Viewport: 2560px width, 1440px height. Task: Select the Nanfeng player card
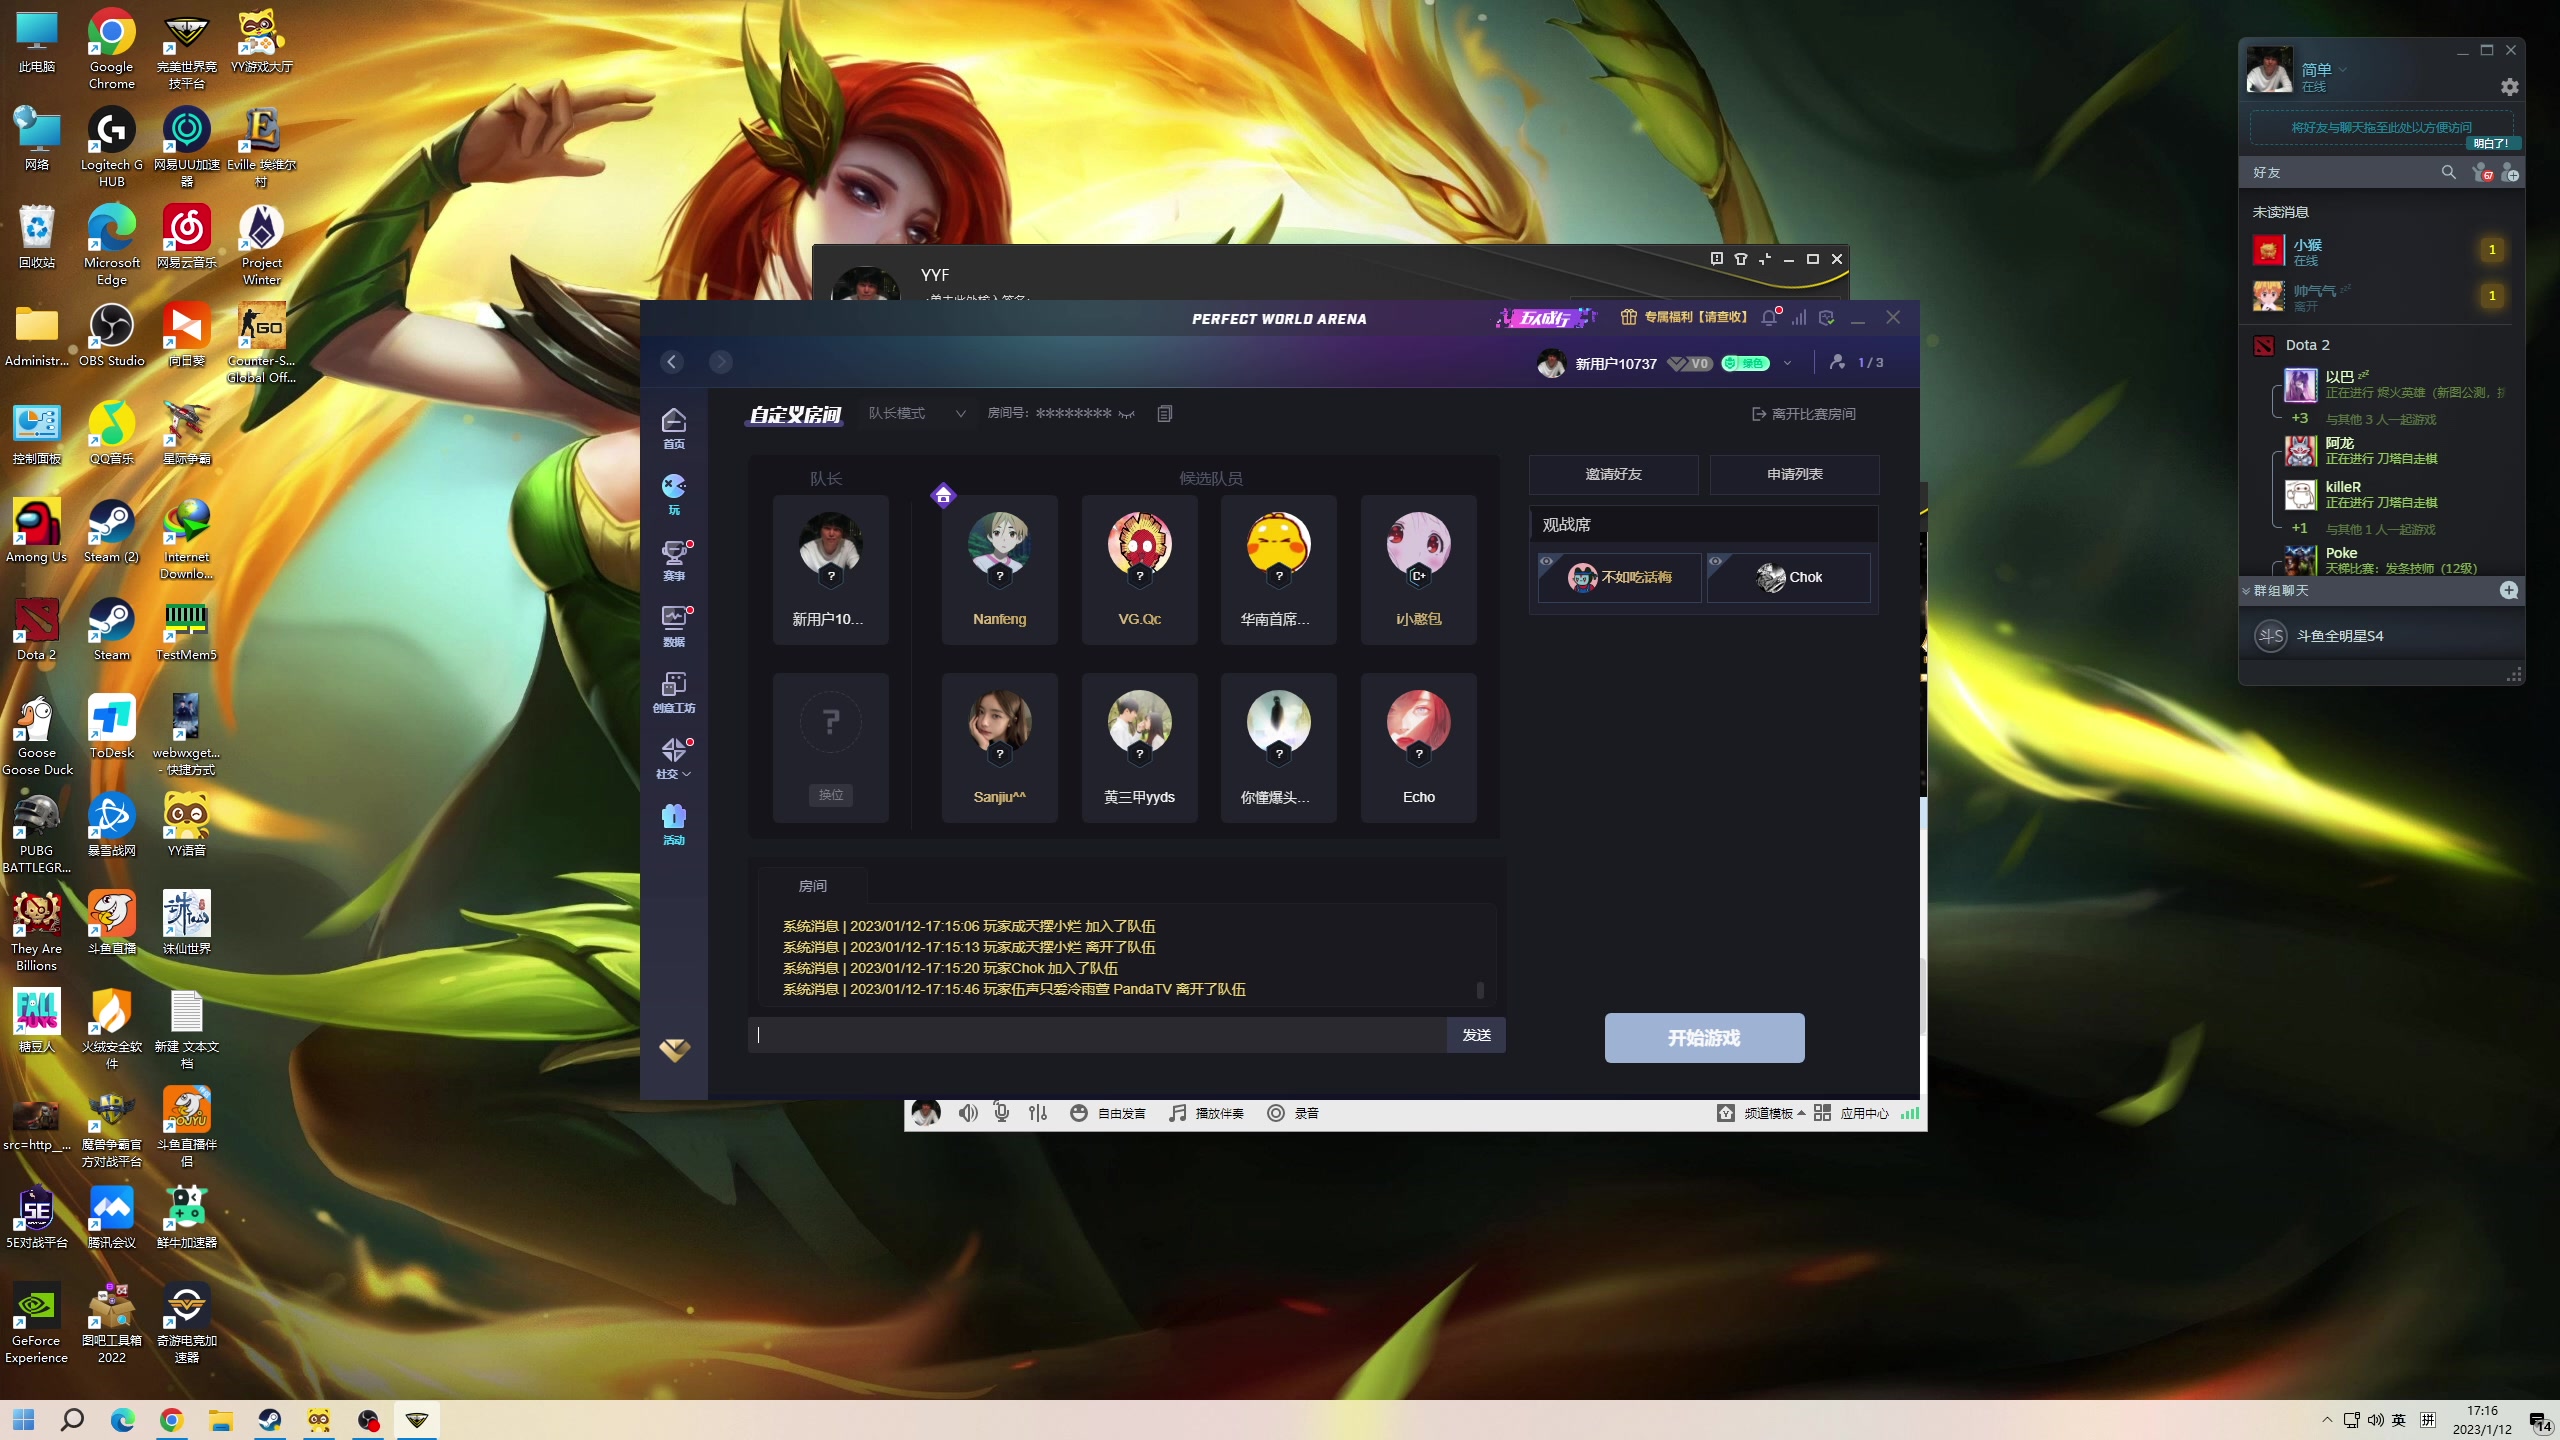coord(999,570)
